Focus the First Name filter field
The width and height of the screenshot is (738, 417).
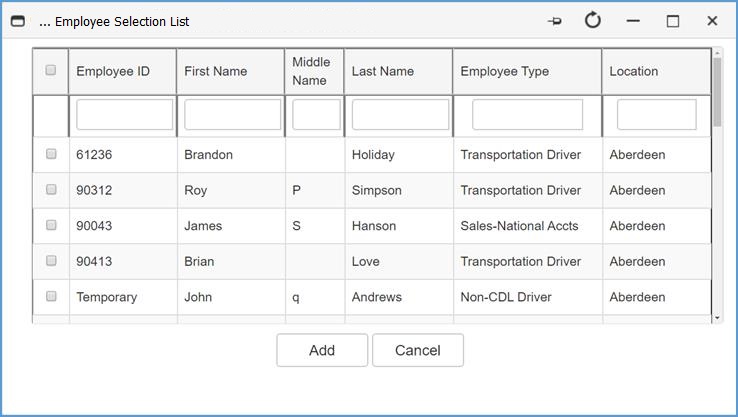[232, 115]
